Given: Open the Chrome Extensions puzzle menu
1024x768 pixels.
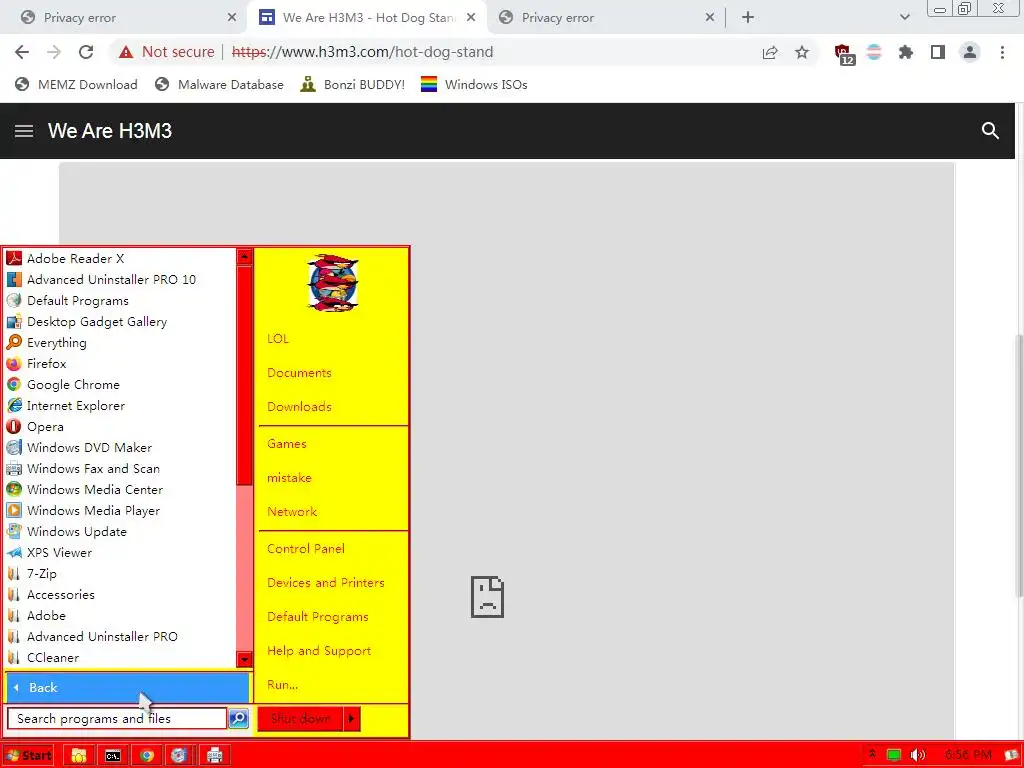Looking at the screenshot, I should [906, 52].
